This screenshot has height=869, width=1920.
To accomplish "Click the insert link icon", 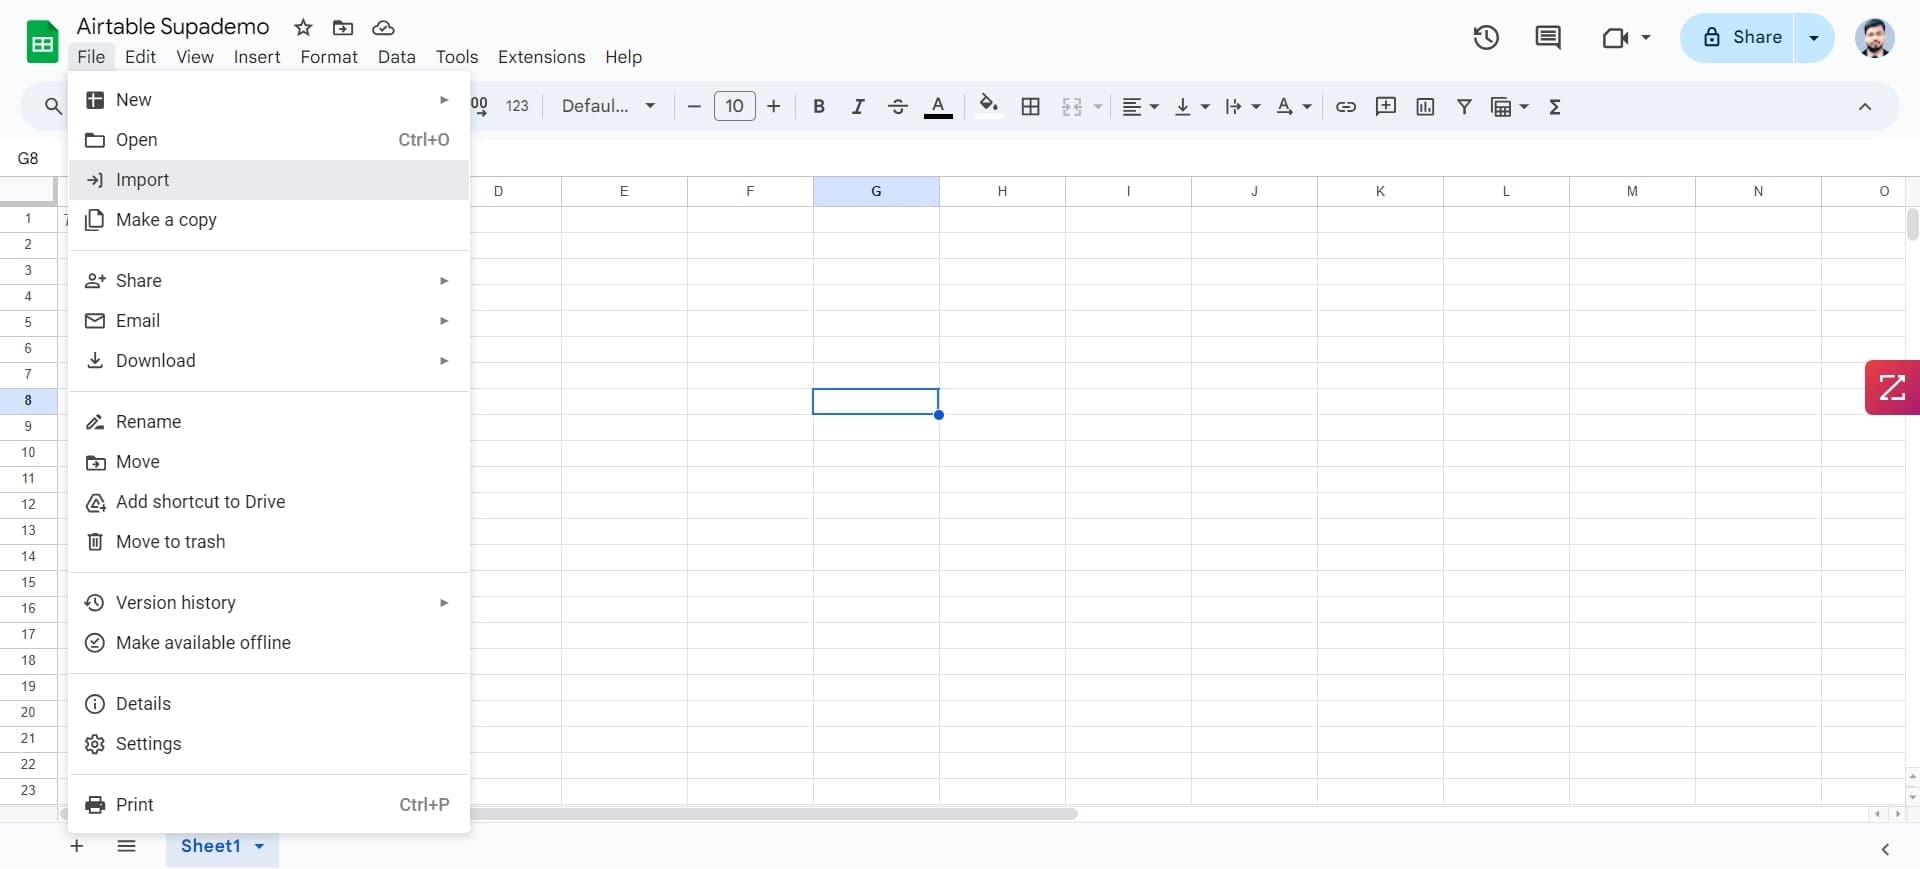I will coord(1346,107).
